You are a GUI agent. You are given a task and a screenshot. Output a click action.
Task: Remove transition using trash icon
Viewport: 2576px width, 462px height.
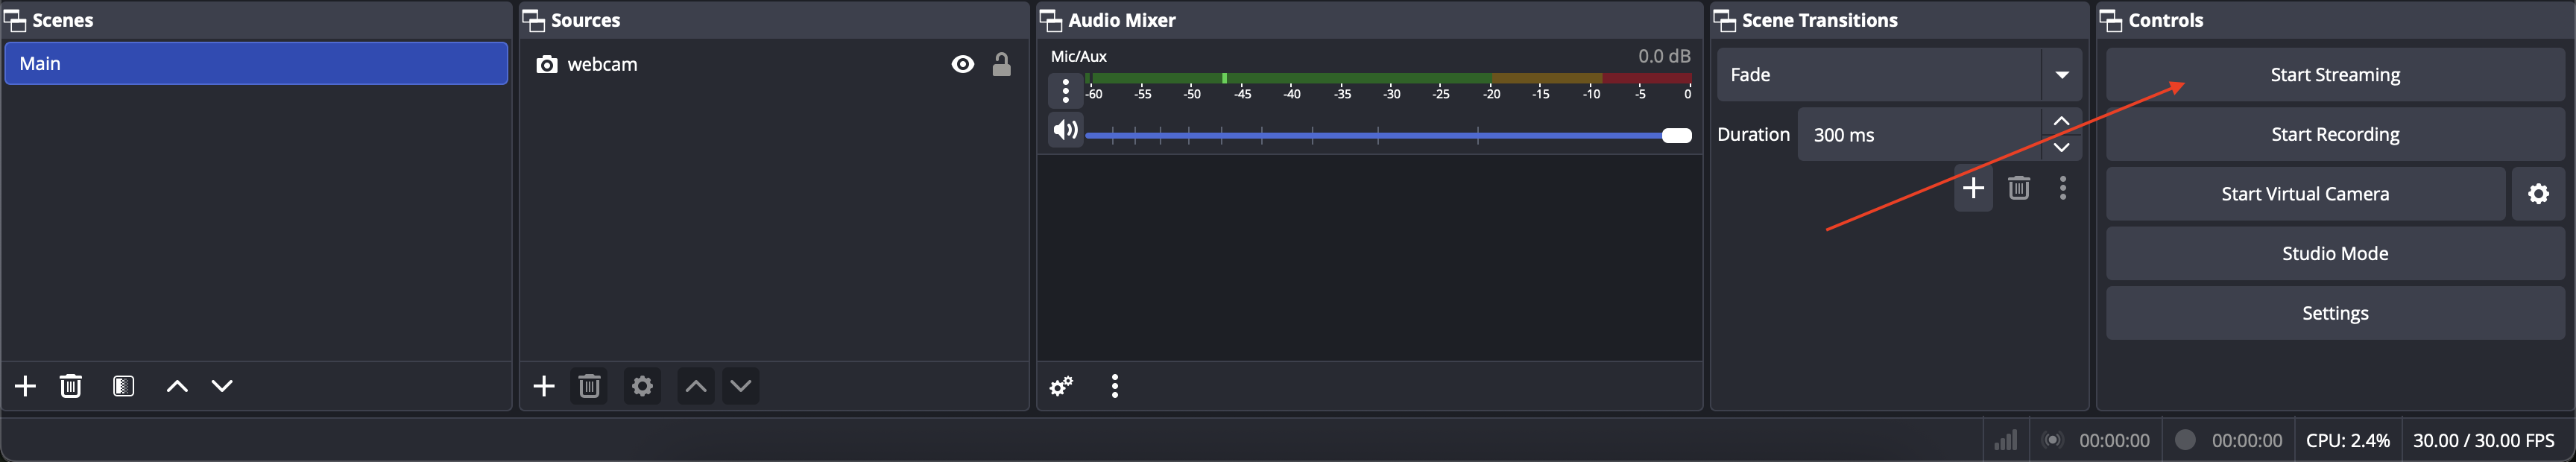pos(2018,188)
